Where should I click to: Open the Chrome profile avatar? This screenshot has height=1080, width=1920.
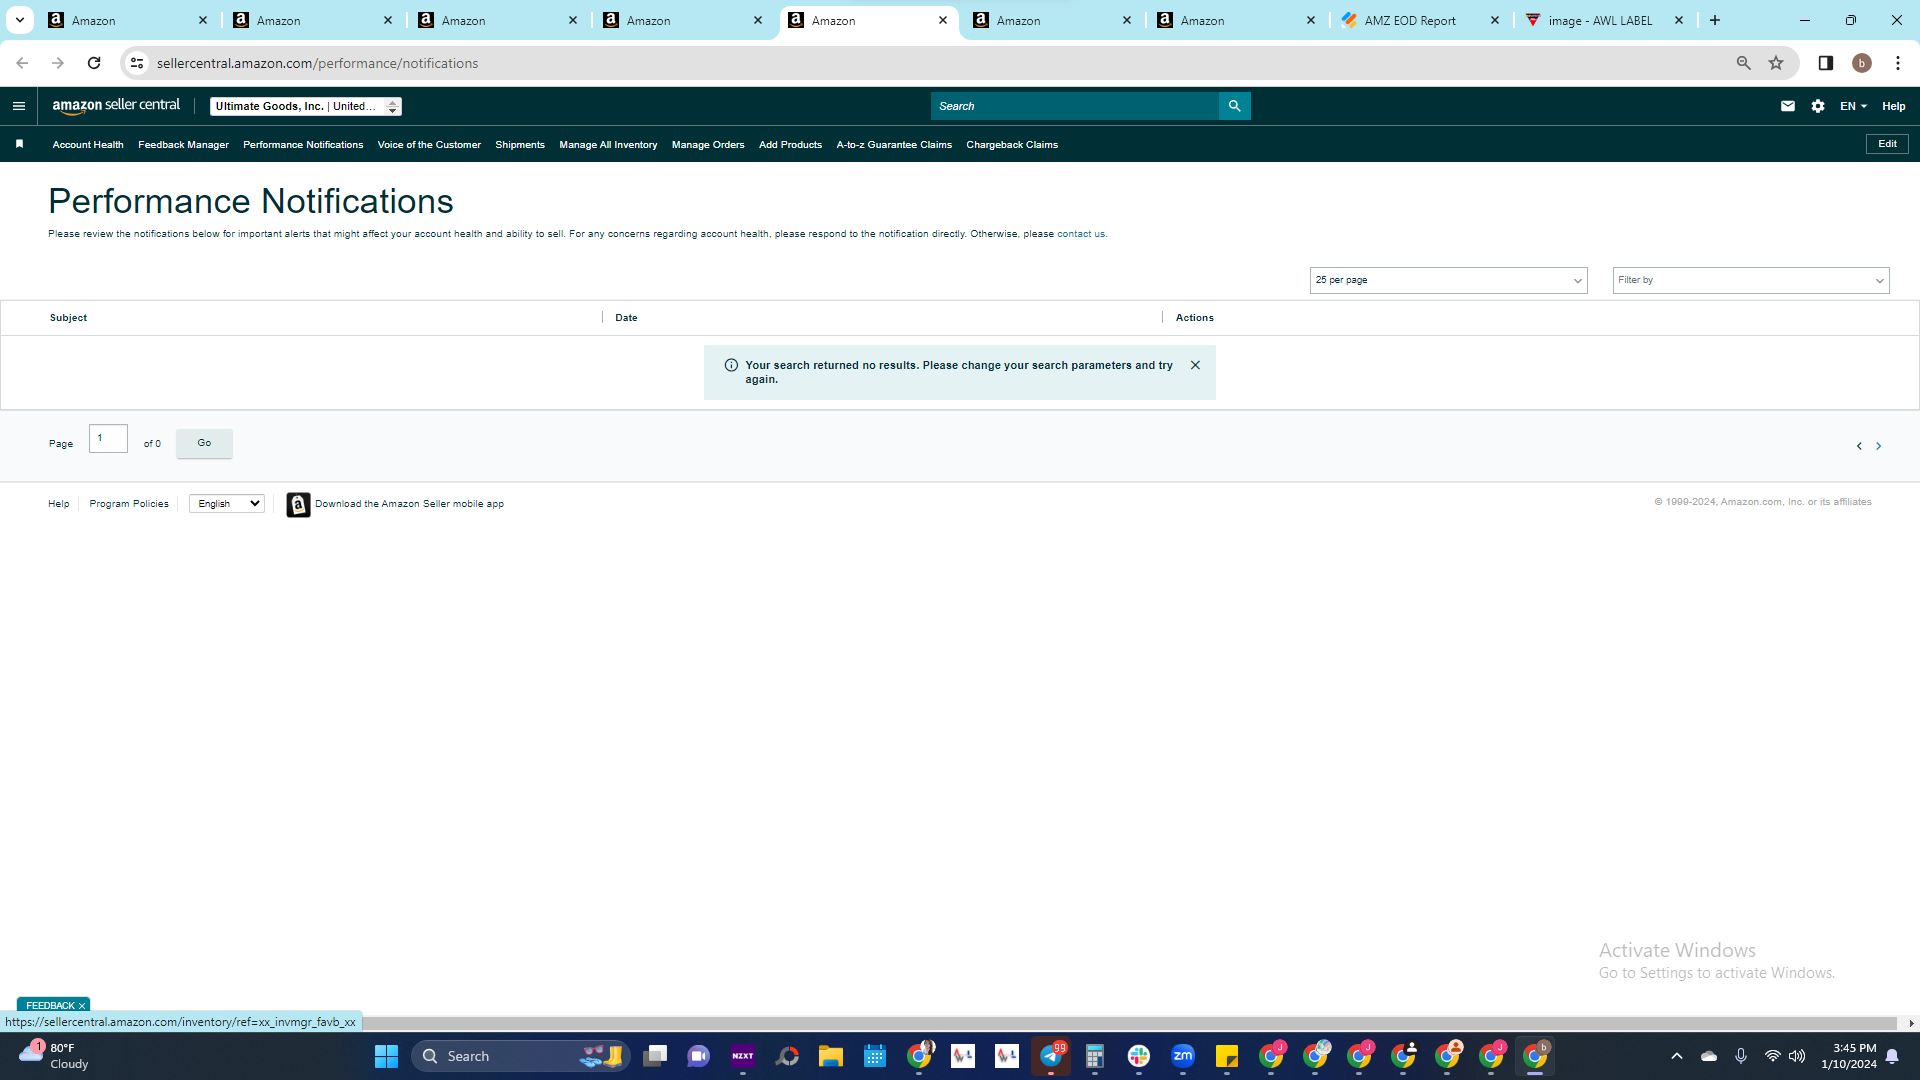[x=1862, y=63]
